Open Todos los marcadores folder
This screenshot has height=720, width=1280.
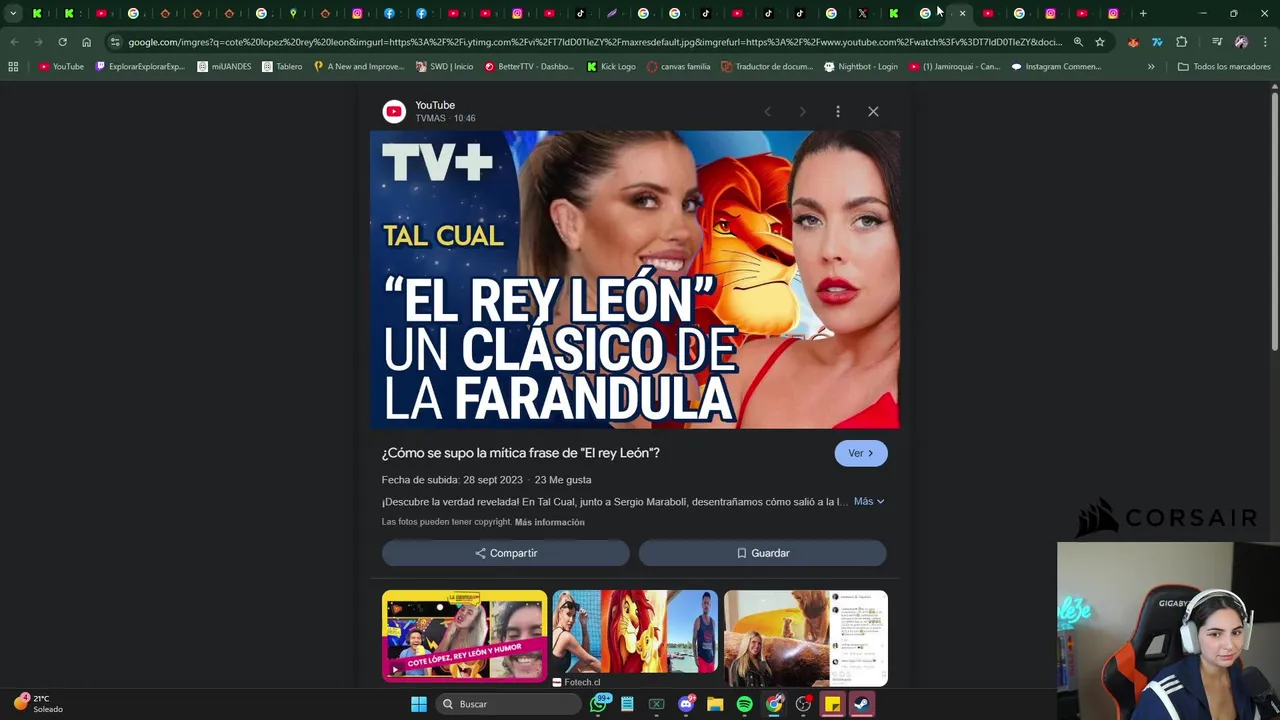pyautogui.click(x=1224, y=66)
